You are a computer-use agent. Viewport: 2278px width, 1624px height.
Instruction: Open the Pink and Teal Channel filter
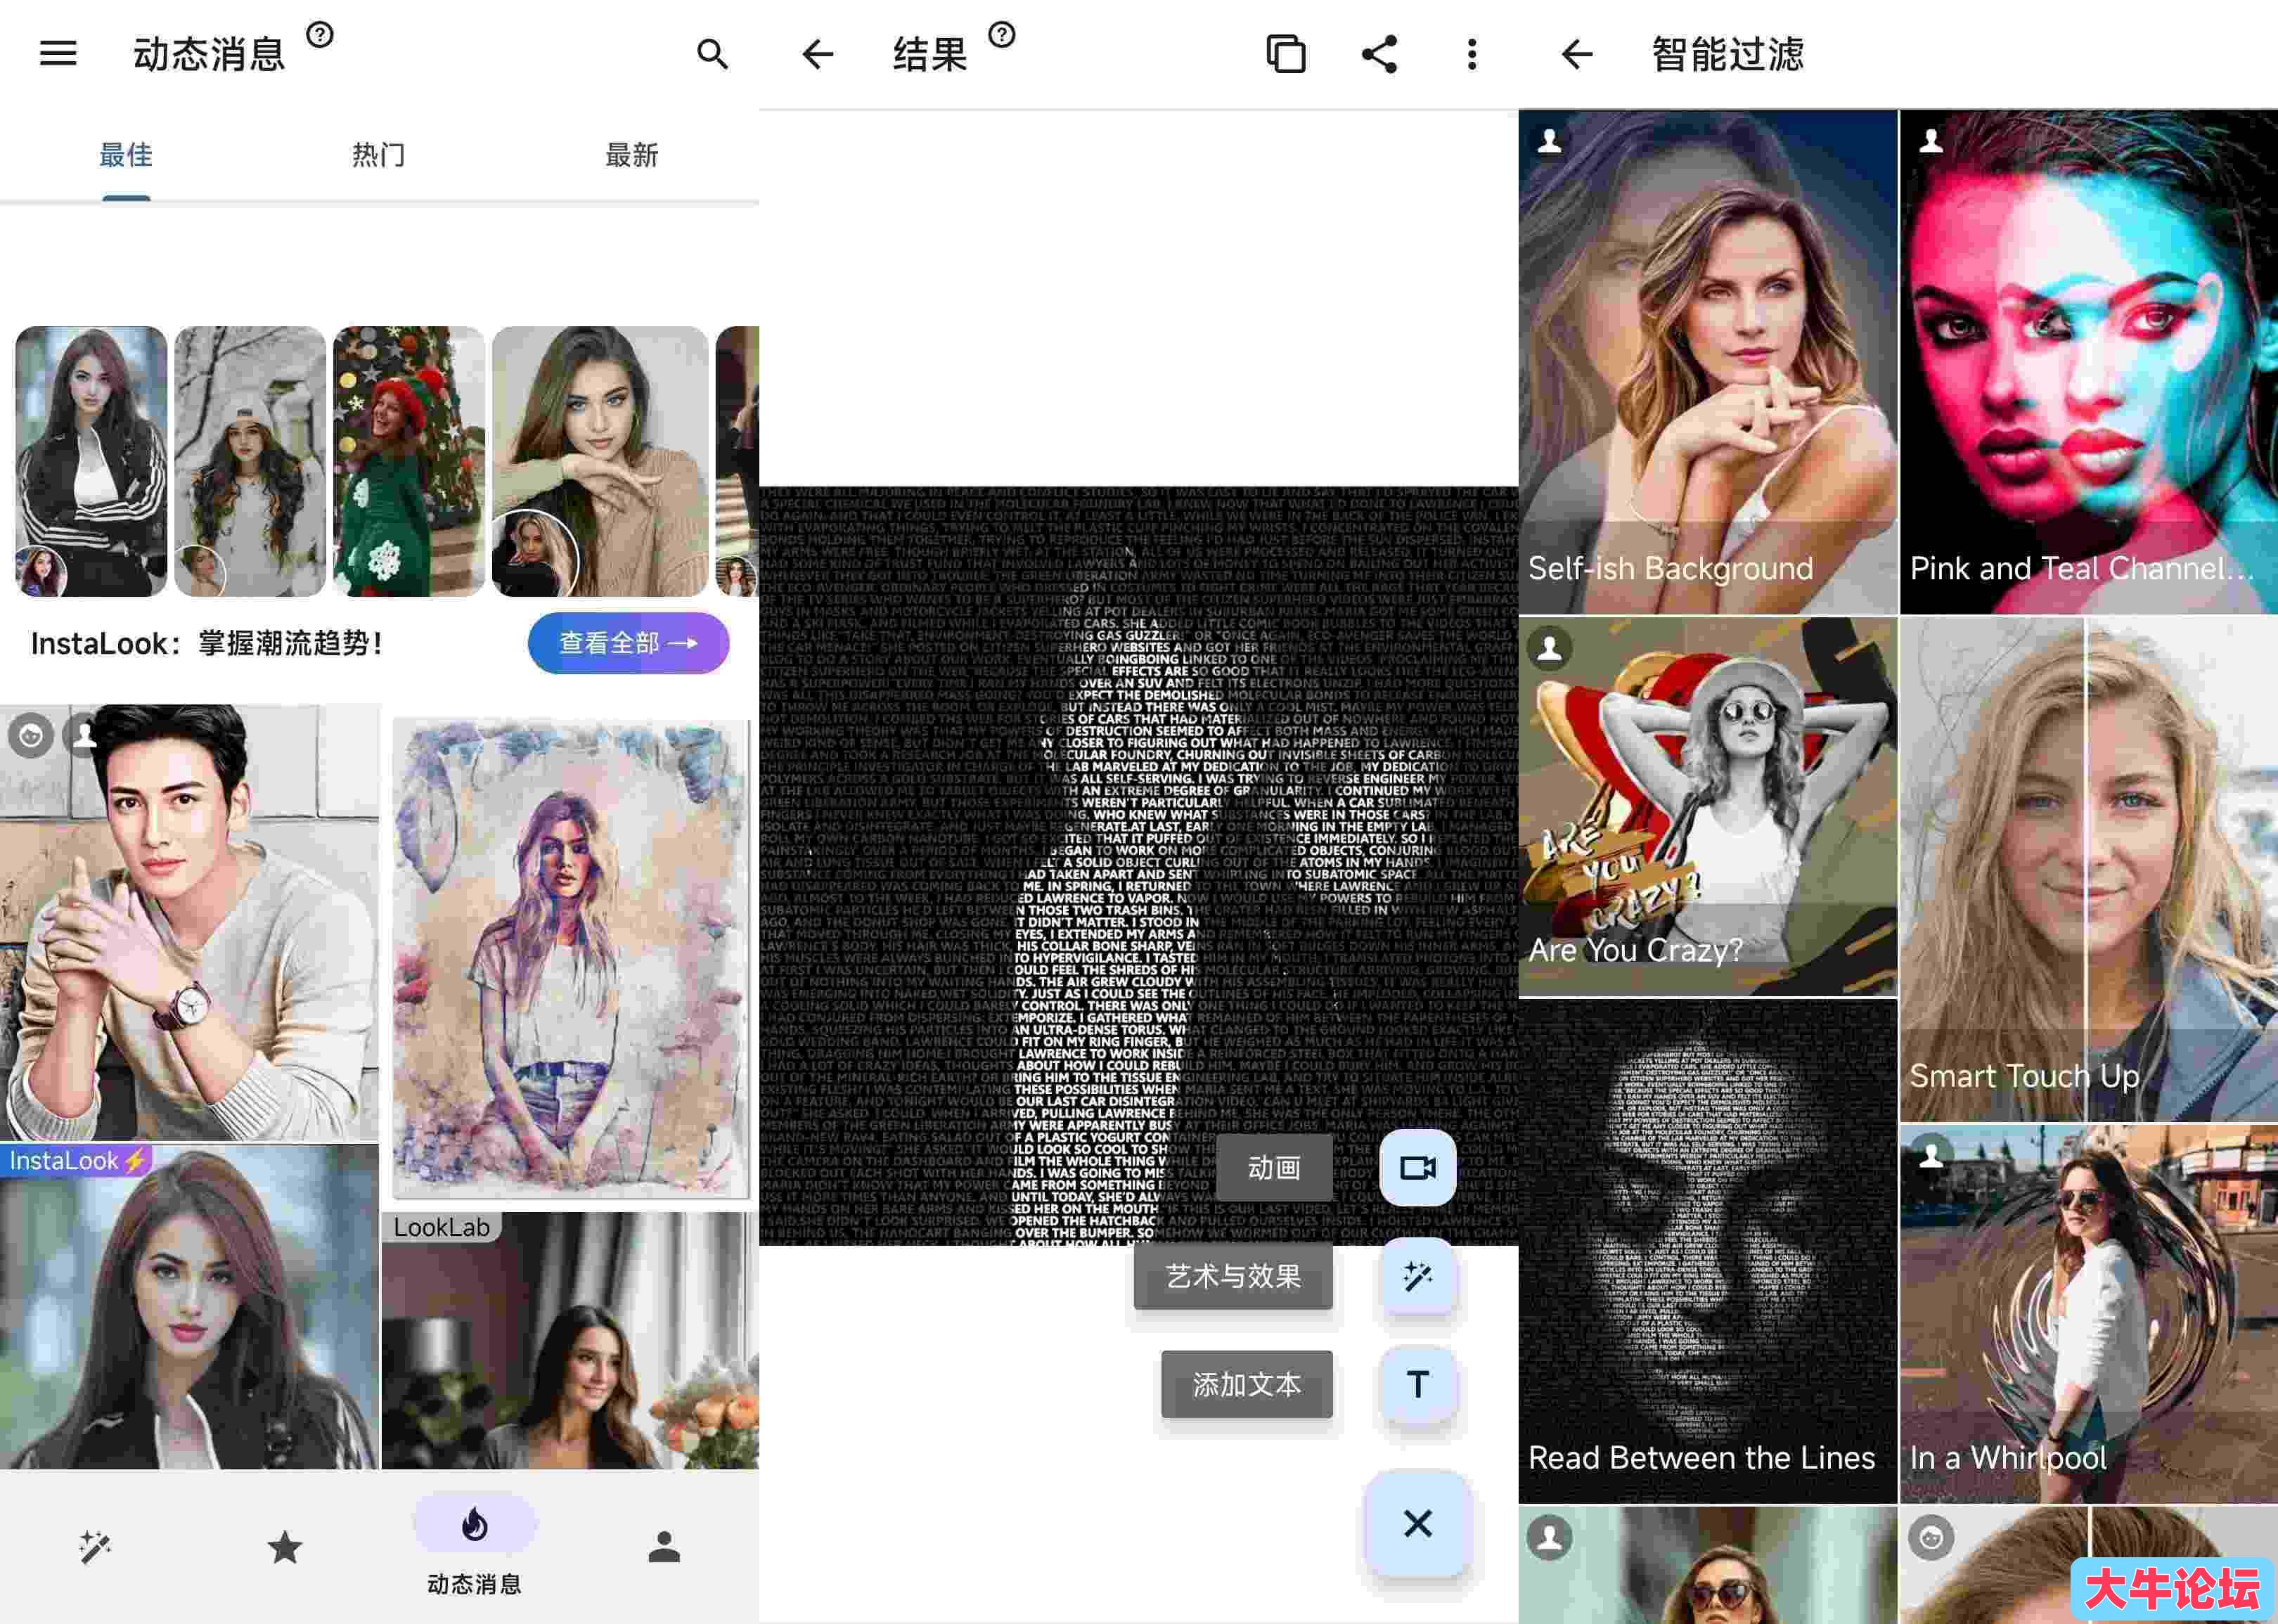tap(2089, 361)
